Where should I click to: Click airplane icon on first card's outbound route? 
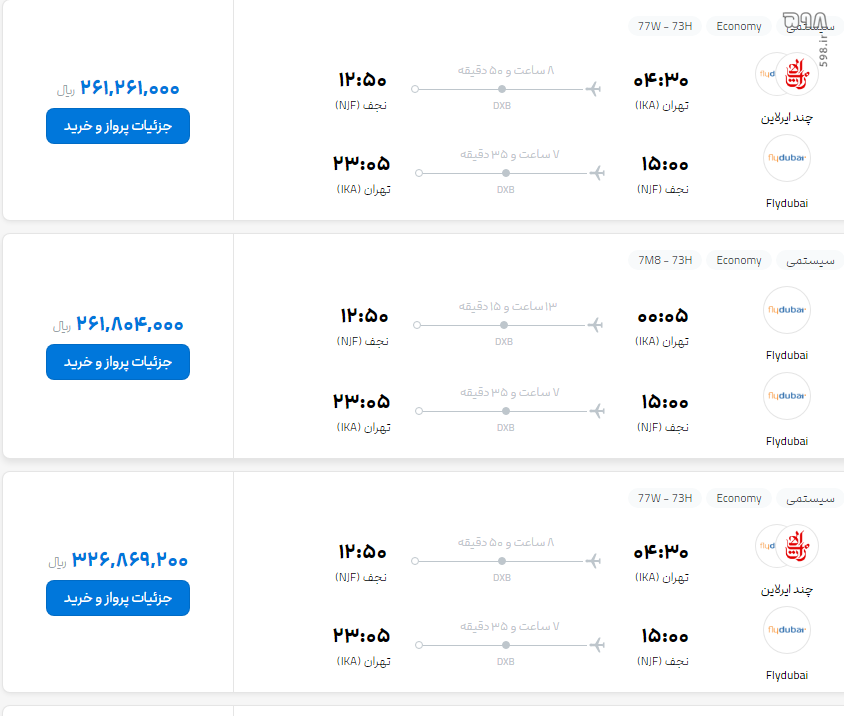(x=593, y=89)
